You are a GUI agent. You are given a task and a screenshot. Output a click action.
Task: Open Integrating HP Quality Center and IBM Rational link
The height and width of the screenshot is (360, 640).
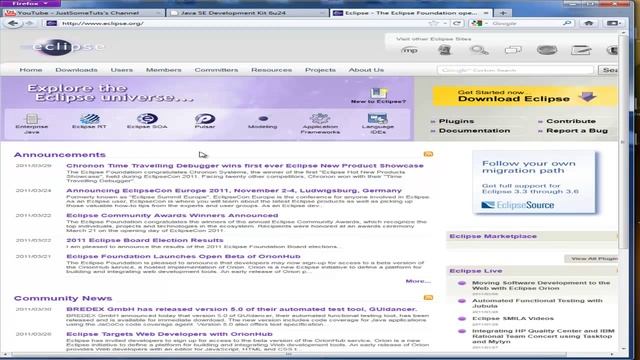pos(543,336)
